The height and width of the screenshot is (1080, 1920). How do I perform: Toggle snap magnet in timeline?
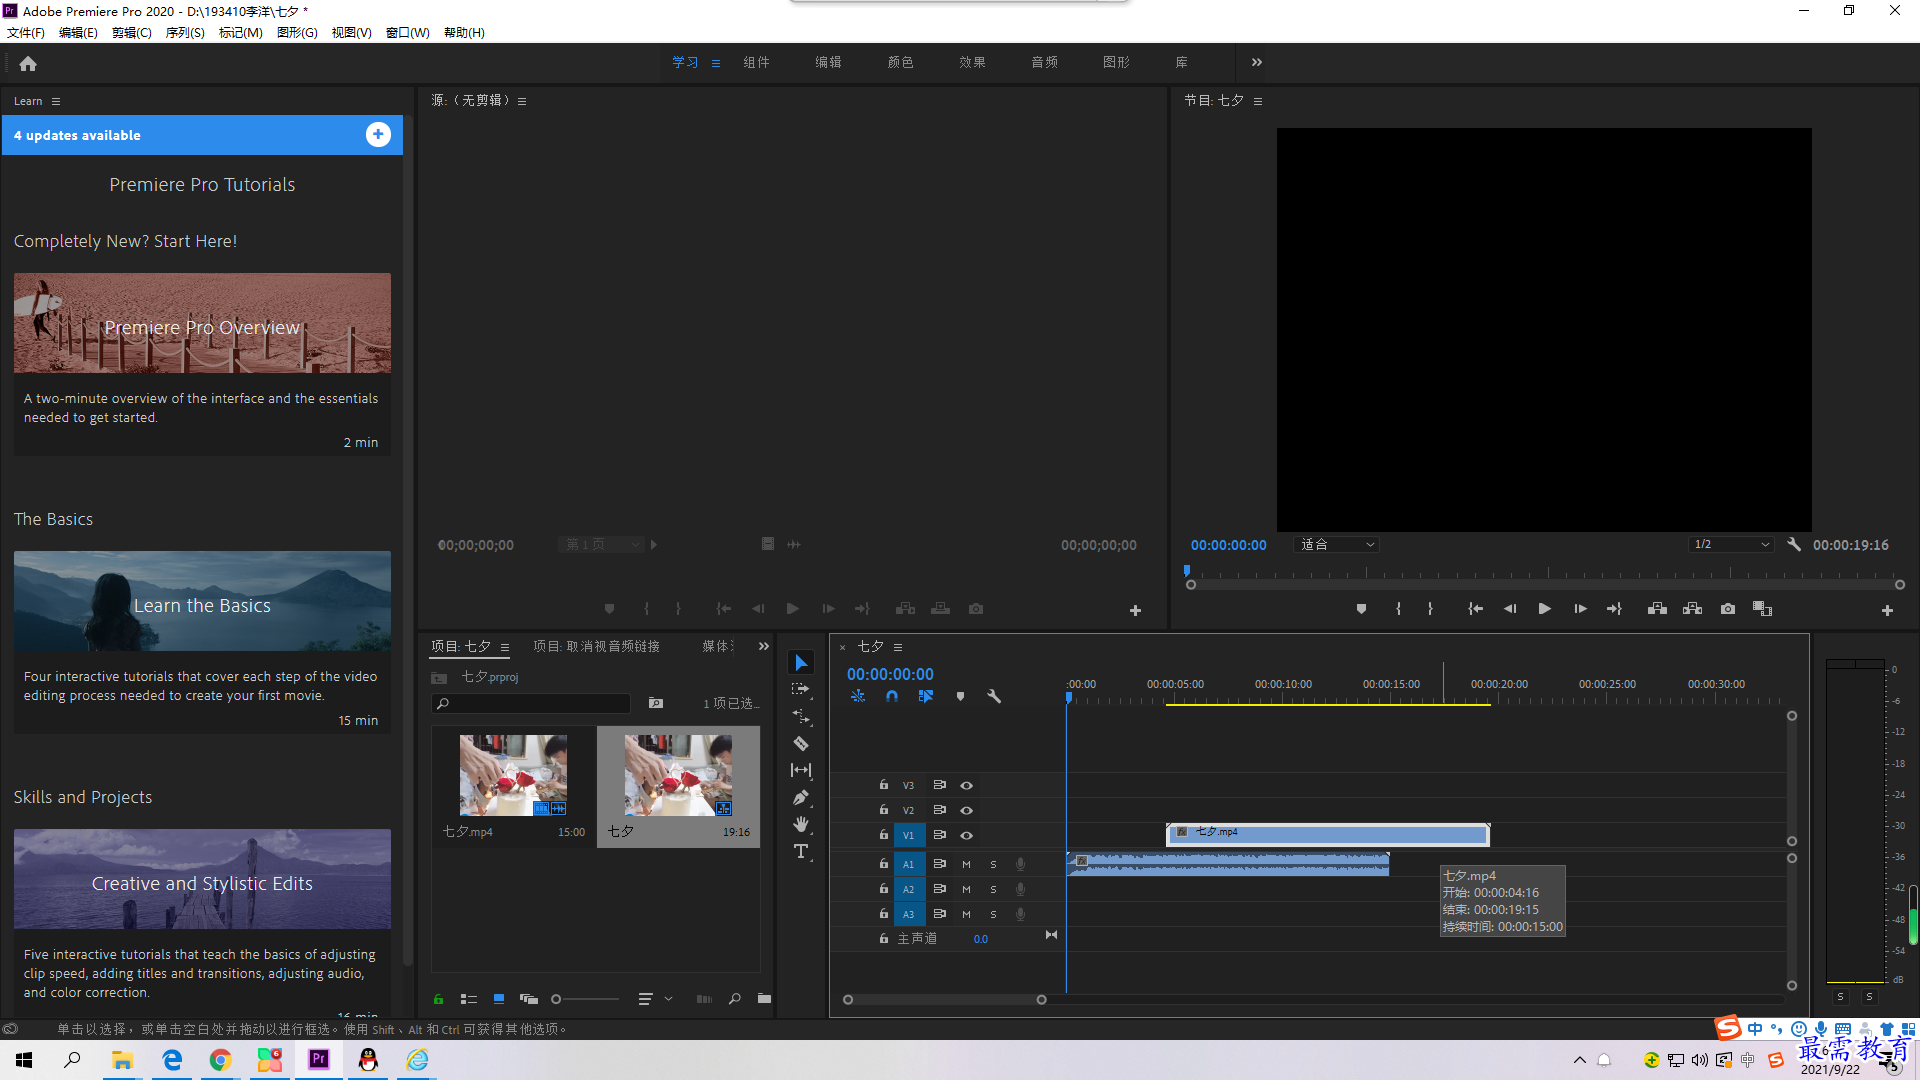click(892, 696)
